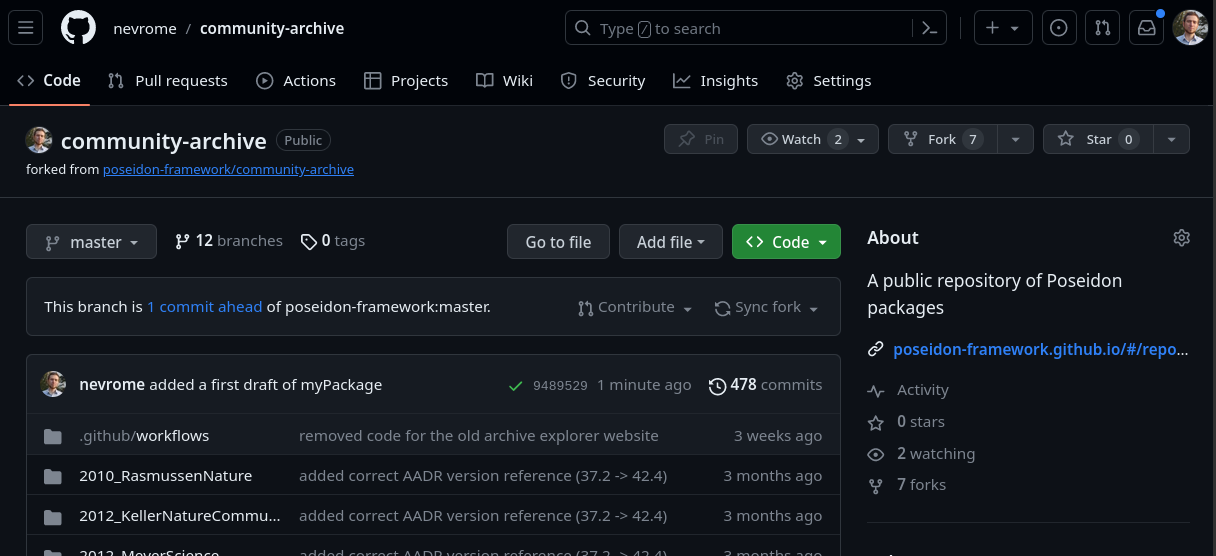Image resolution: width=1216 pixels, height=556 pixels.
Task: Edit About section via gear icon
Action: pos(1181,238)
